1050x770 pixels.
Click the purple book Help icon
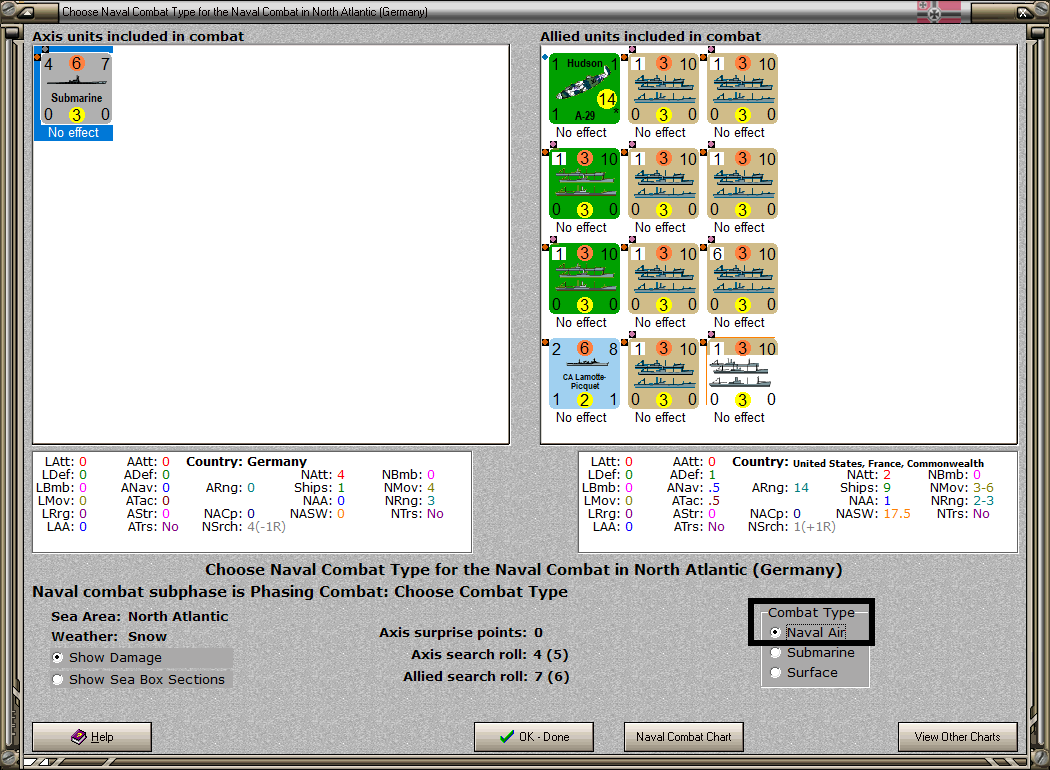click(78, 737)
